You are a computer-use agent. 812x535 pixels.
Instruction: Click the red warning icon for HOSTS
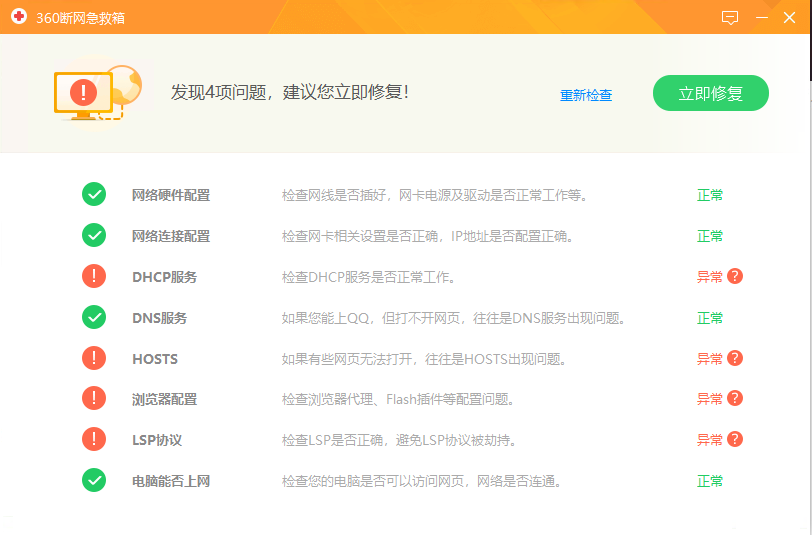click(94, 358)
